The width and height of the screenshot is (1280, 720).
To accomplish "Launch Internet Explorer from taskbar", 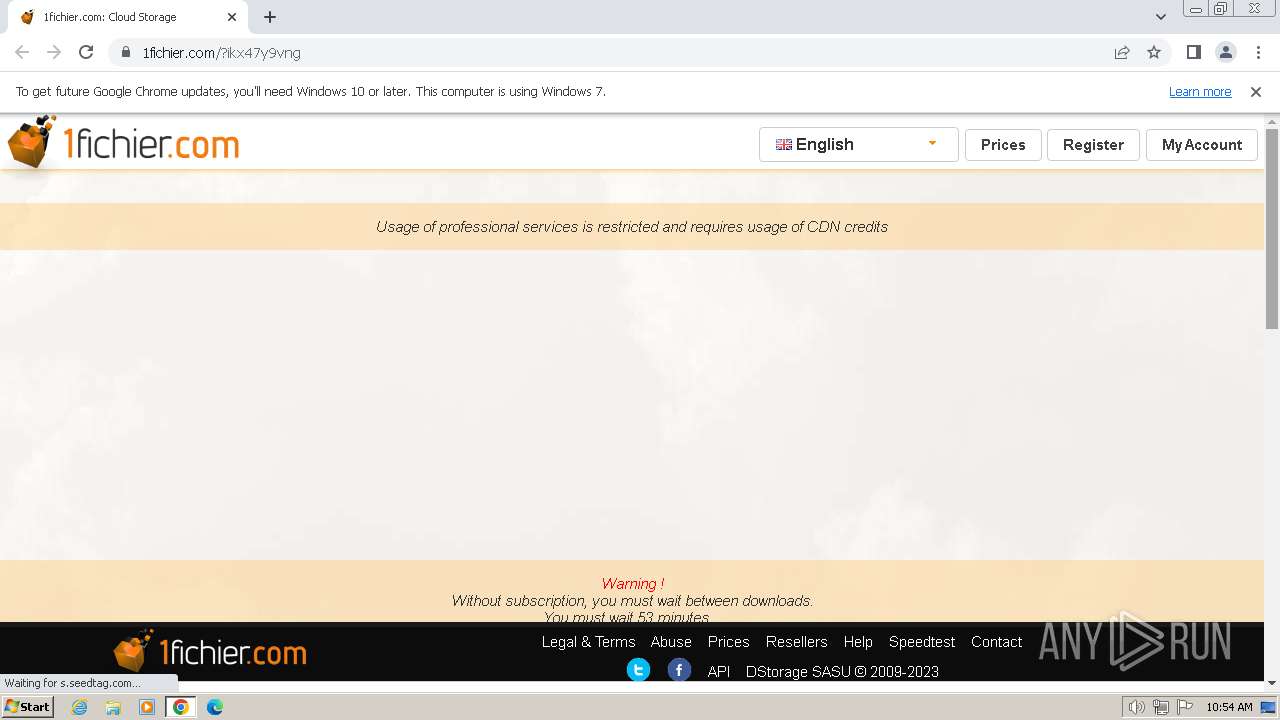I will pyautogui.click(x=80, y=707).
